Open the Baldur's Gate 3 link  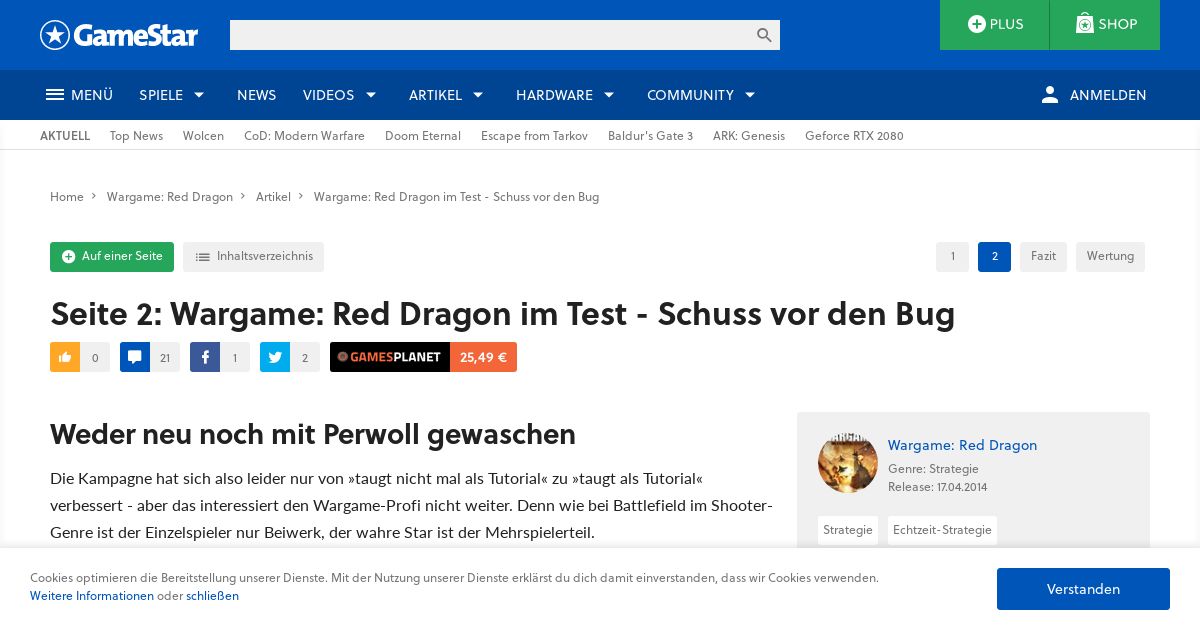pos(650,136)
